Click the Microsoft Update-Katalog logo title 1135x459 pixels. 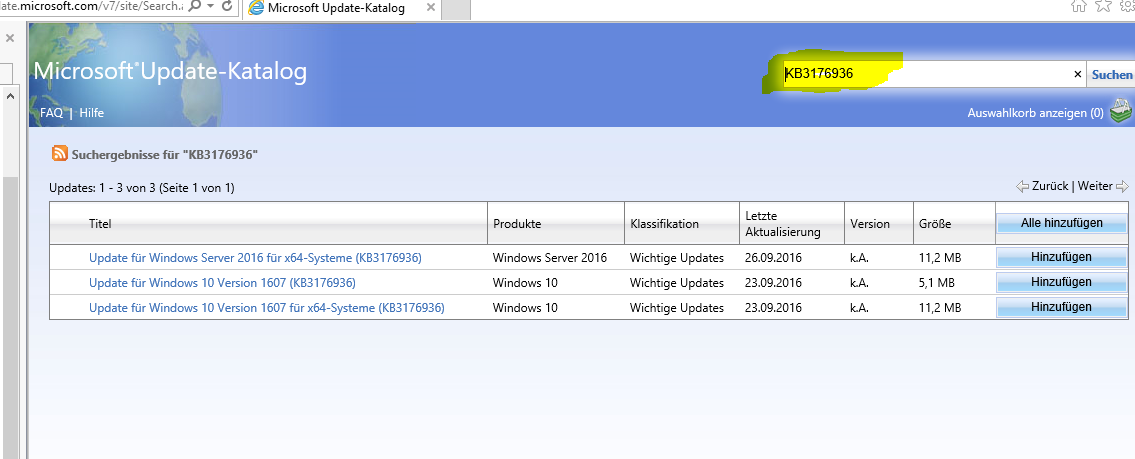170,71
